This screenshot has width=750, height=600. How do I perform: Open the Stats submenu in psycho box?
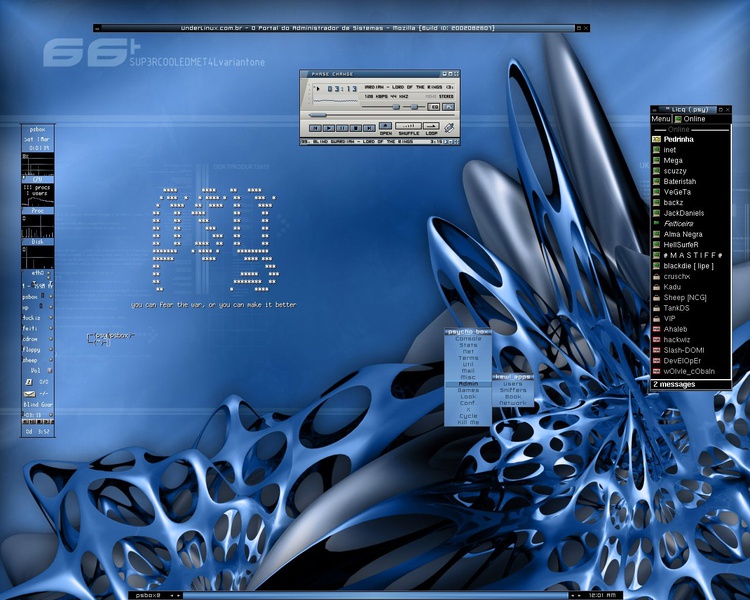point(468,345)
